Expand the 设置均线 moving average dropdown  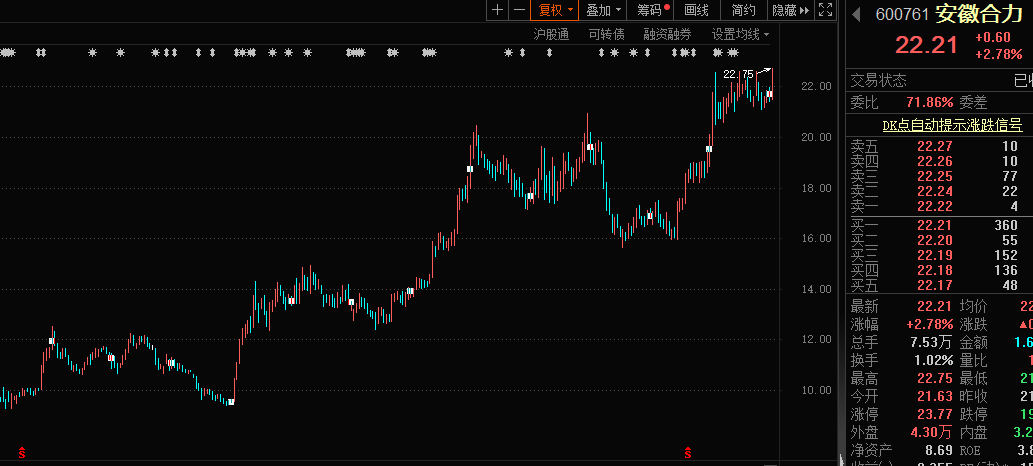741,34
